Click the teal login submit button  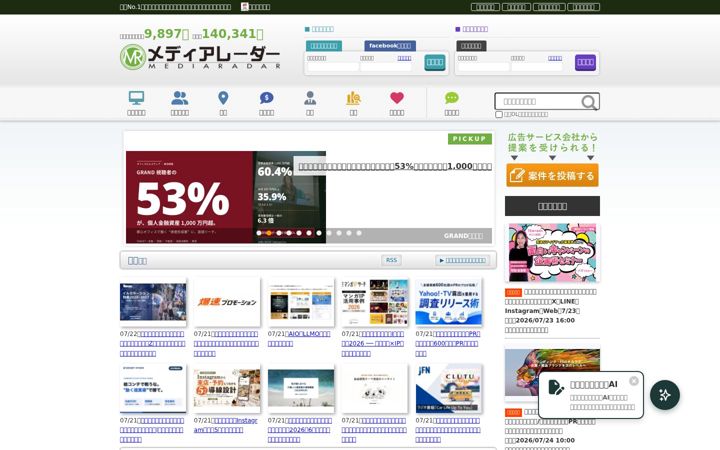click(434, 62)
